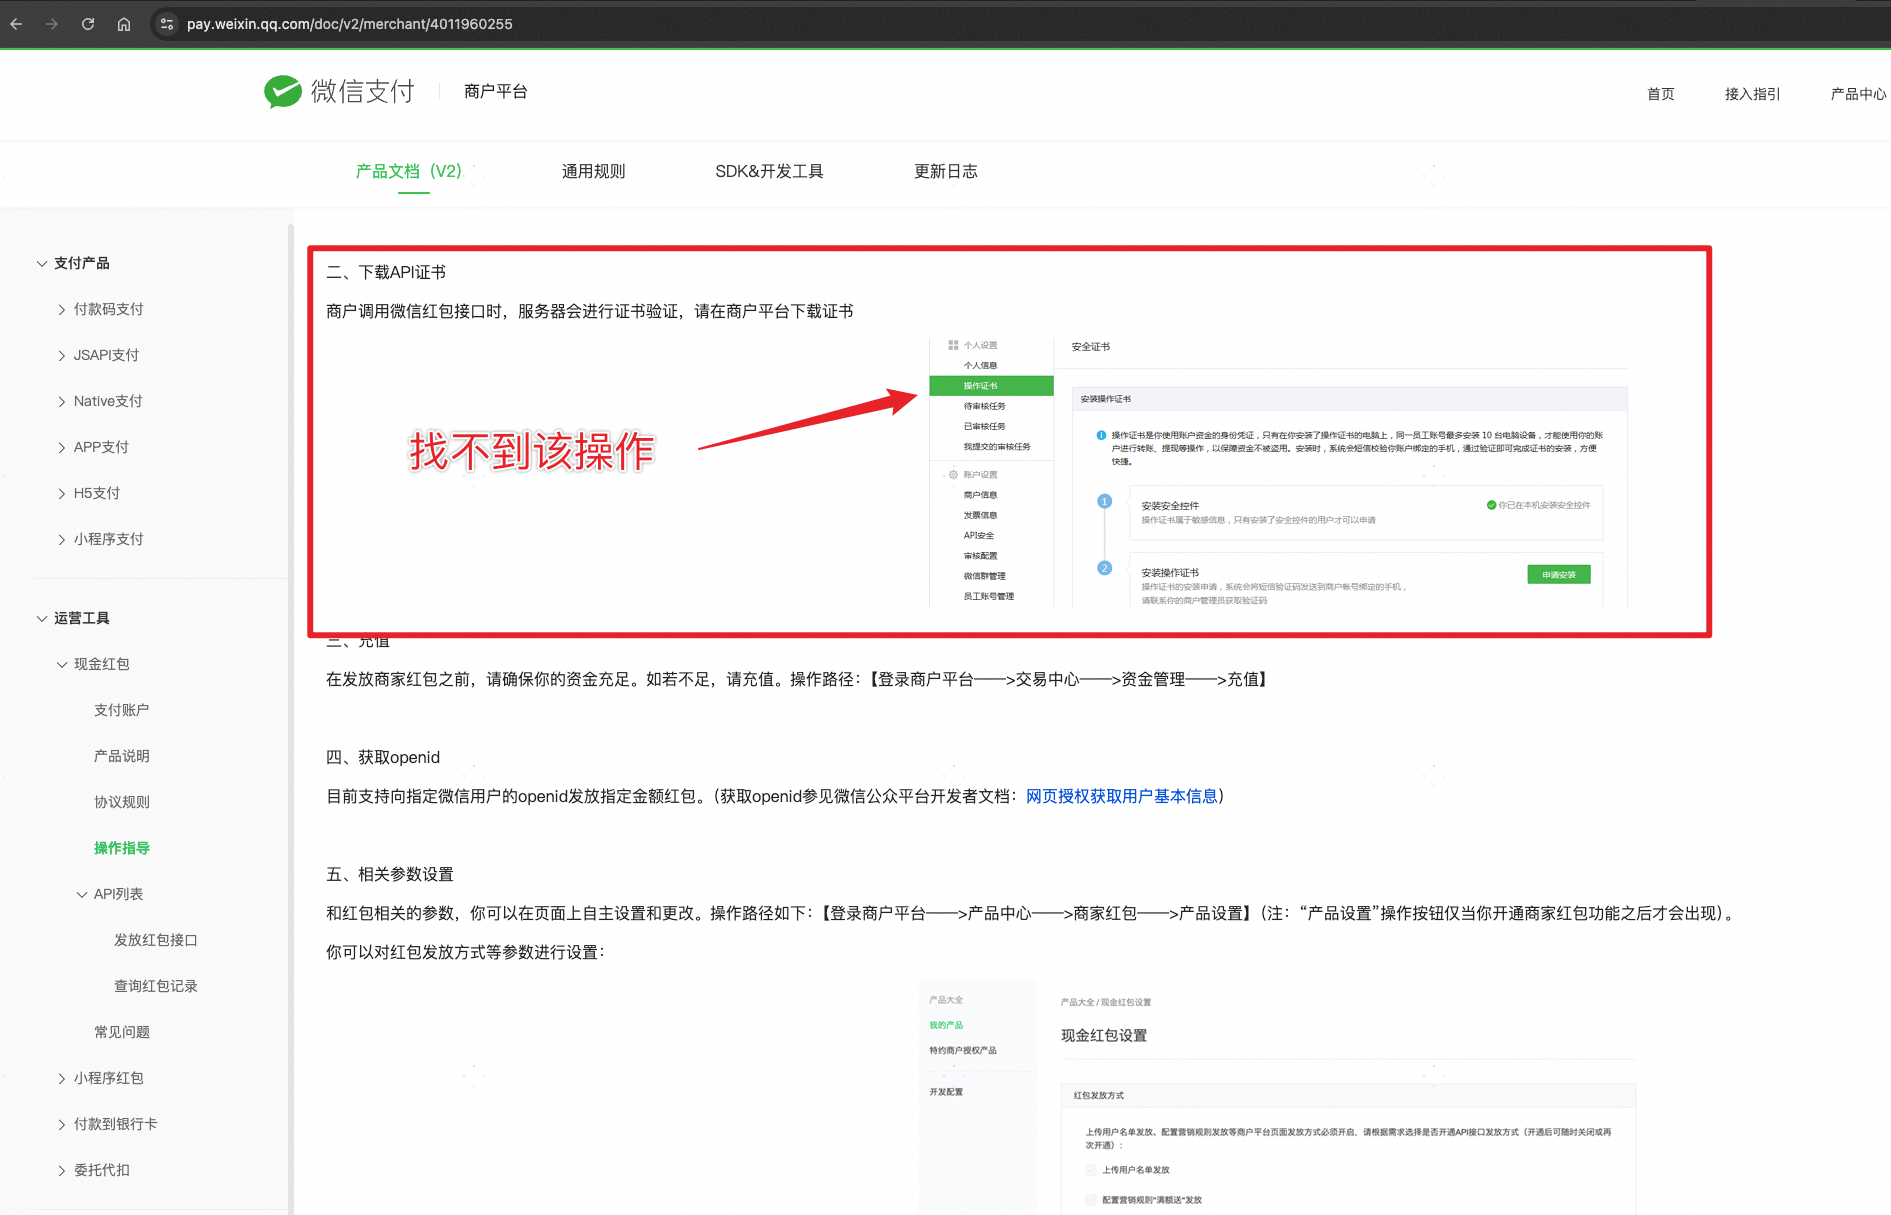Click the 现金红包设置 screenshot image

tap(1278, 1097)
